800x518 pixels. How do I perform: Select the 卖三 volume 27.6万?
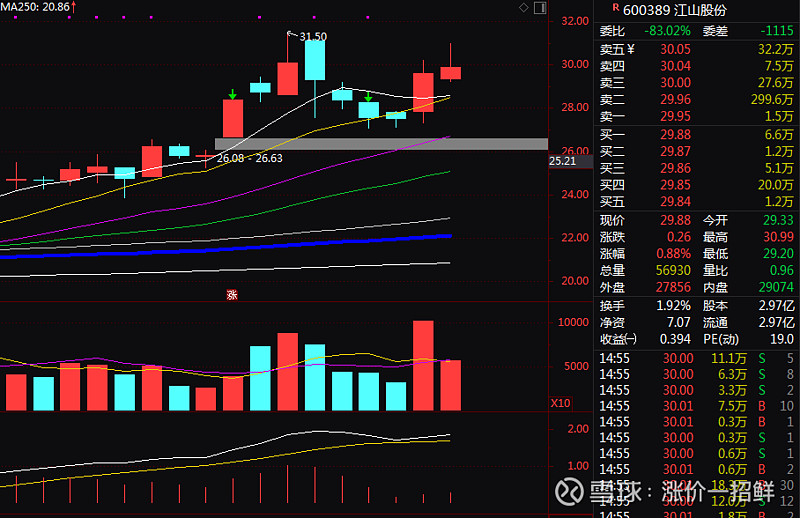775,83
